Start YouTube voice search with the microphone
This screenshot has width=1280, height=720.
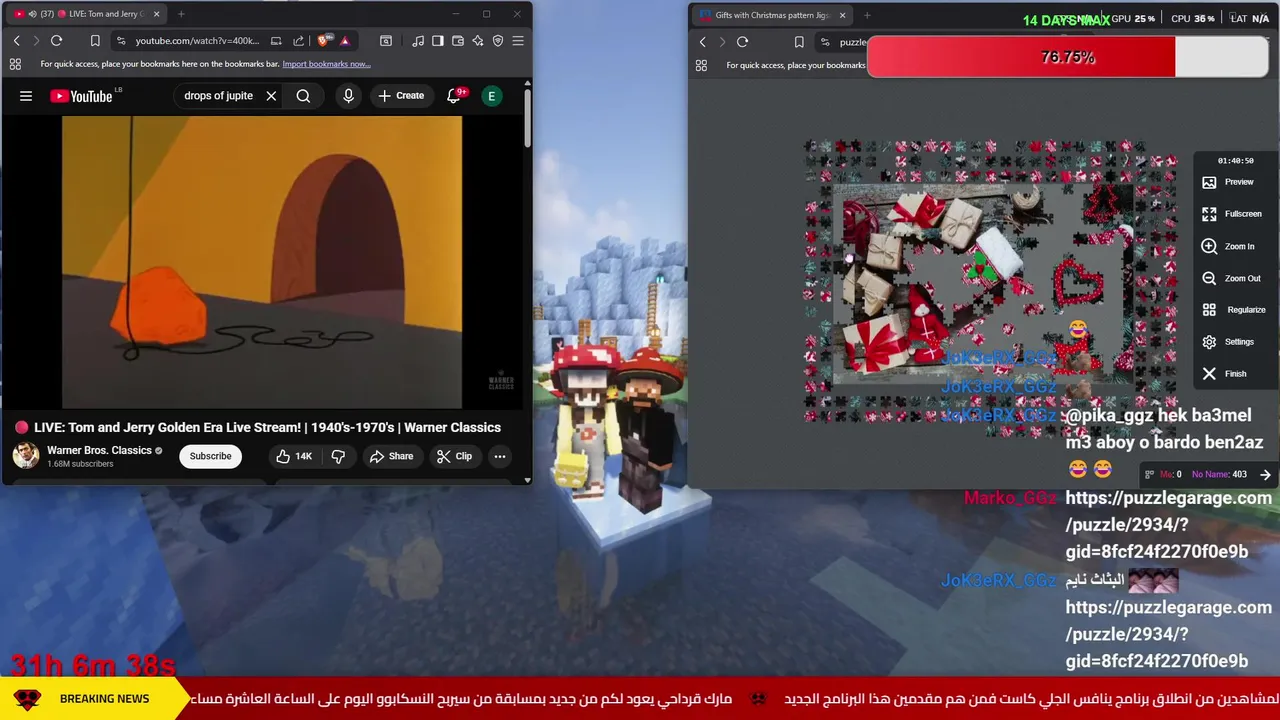tap(348, 96)
